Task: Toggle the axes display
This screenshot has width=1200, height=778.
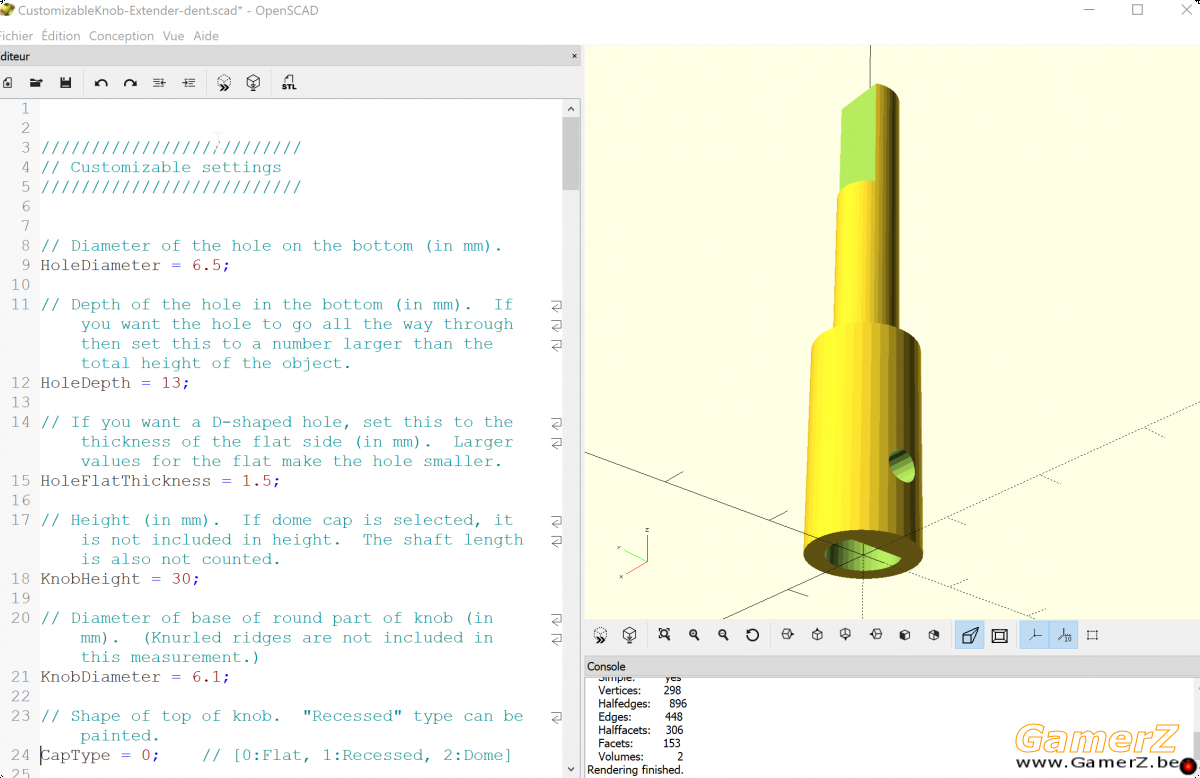Action: coord(1035,635)
